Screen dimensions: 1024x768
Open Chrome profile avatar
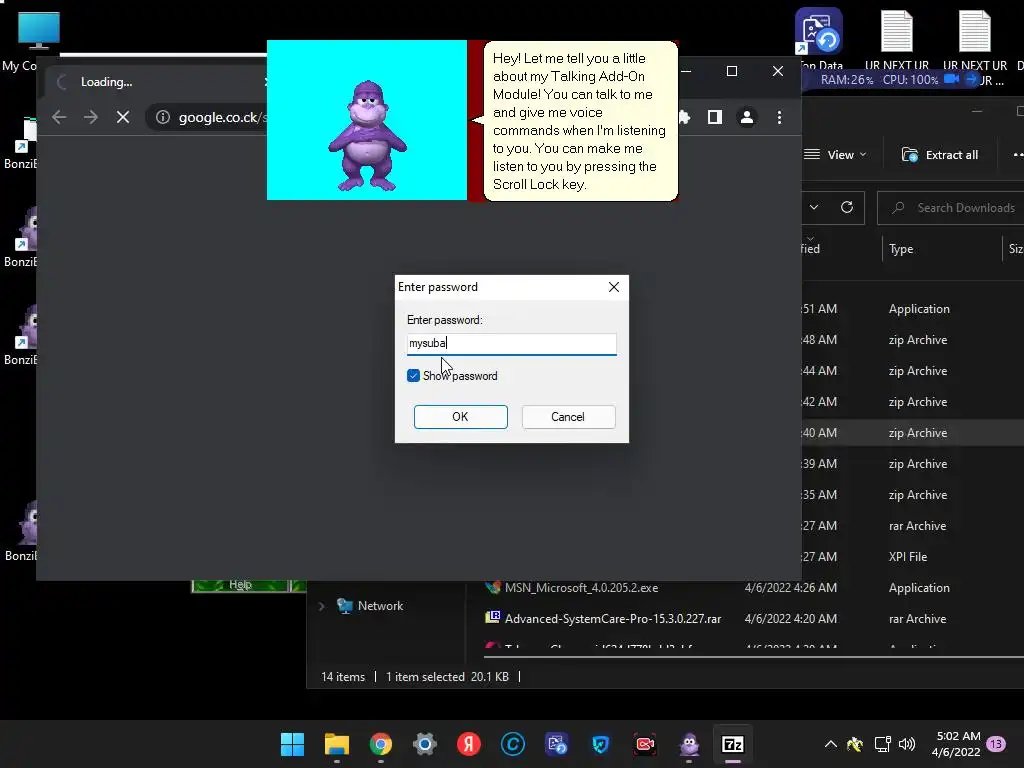(x=746, y=117)
